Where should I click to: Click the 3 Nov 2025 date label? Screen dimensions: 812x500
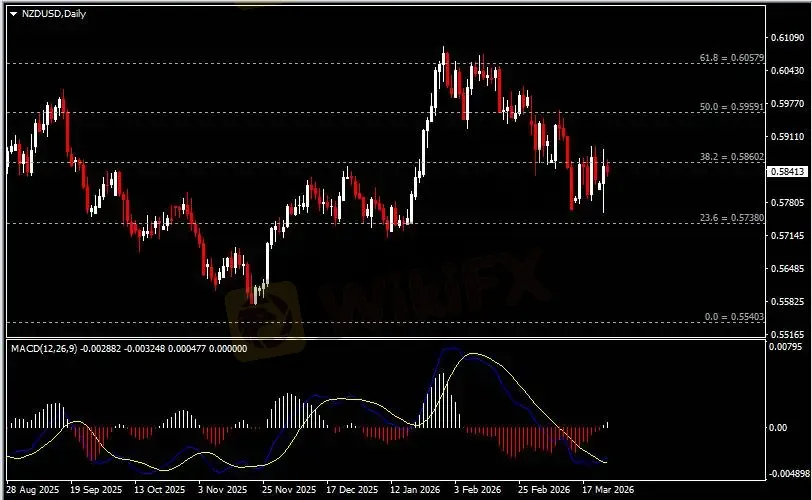click(223, 490)
